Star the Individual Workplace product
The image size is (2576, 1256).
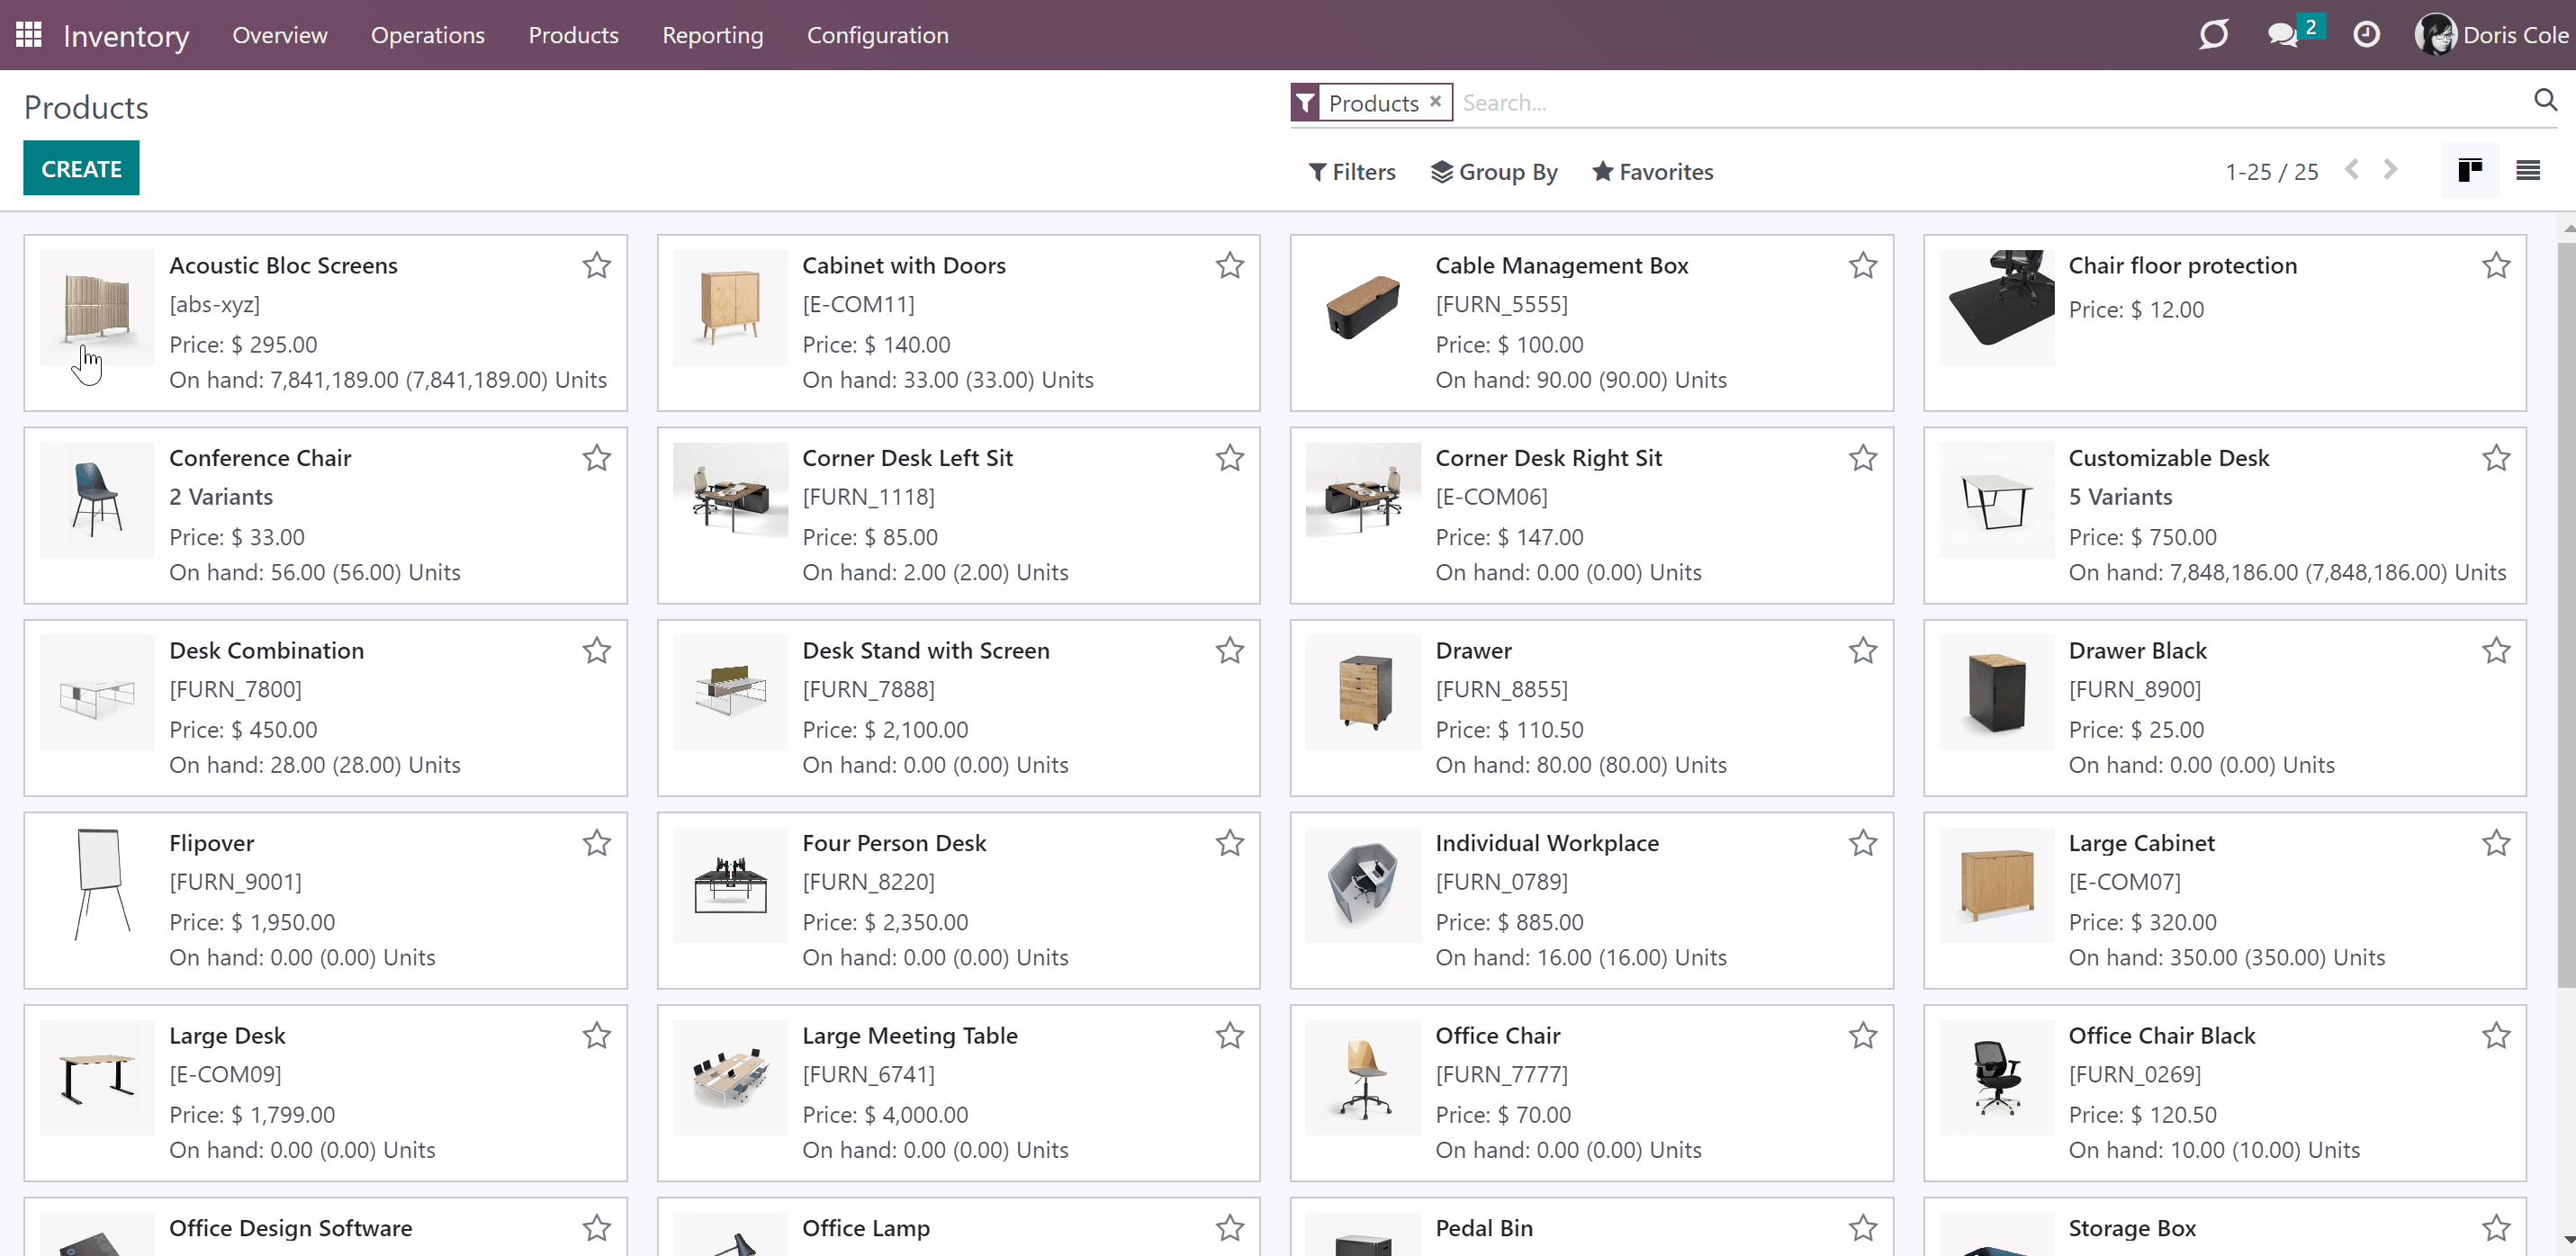[1863, 843]
